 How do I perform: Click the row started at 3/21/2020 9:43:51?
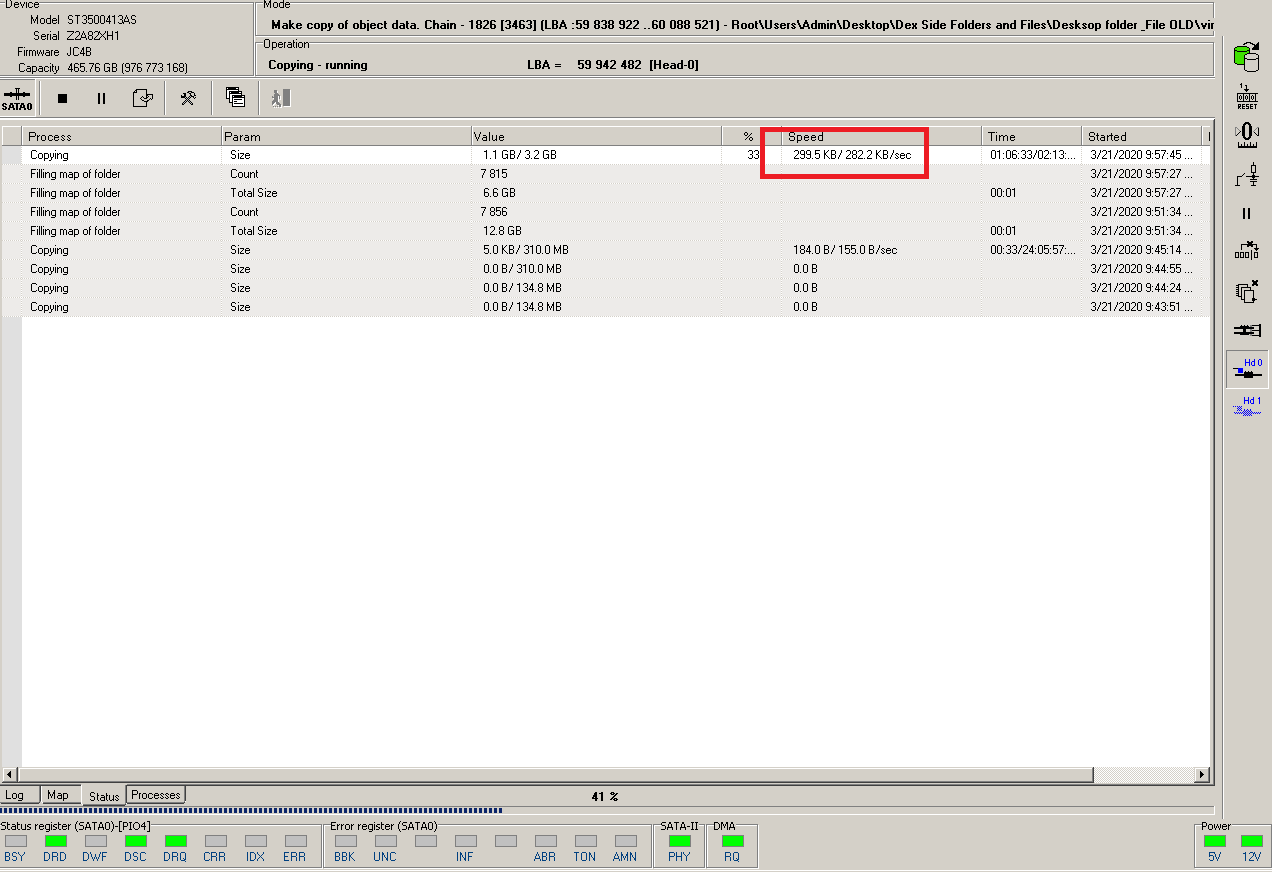(x=606, y=307)
